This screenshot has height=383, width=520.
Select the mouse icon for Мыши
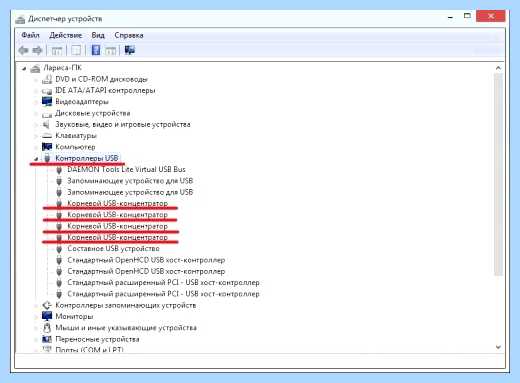47,328
